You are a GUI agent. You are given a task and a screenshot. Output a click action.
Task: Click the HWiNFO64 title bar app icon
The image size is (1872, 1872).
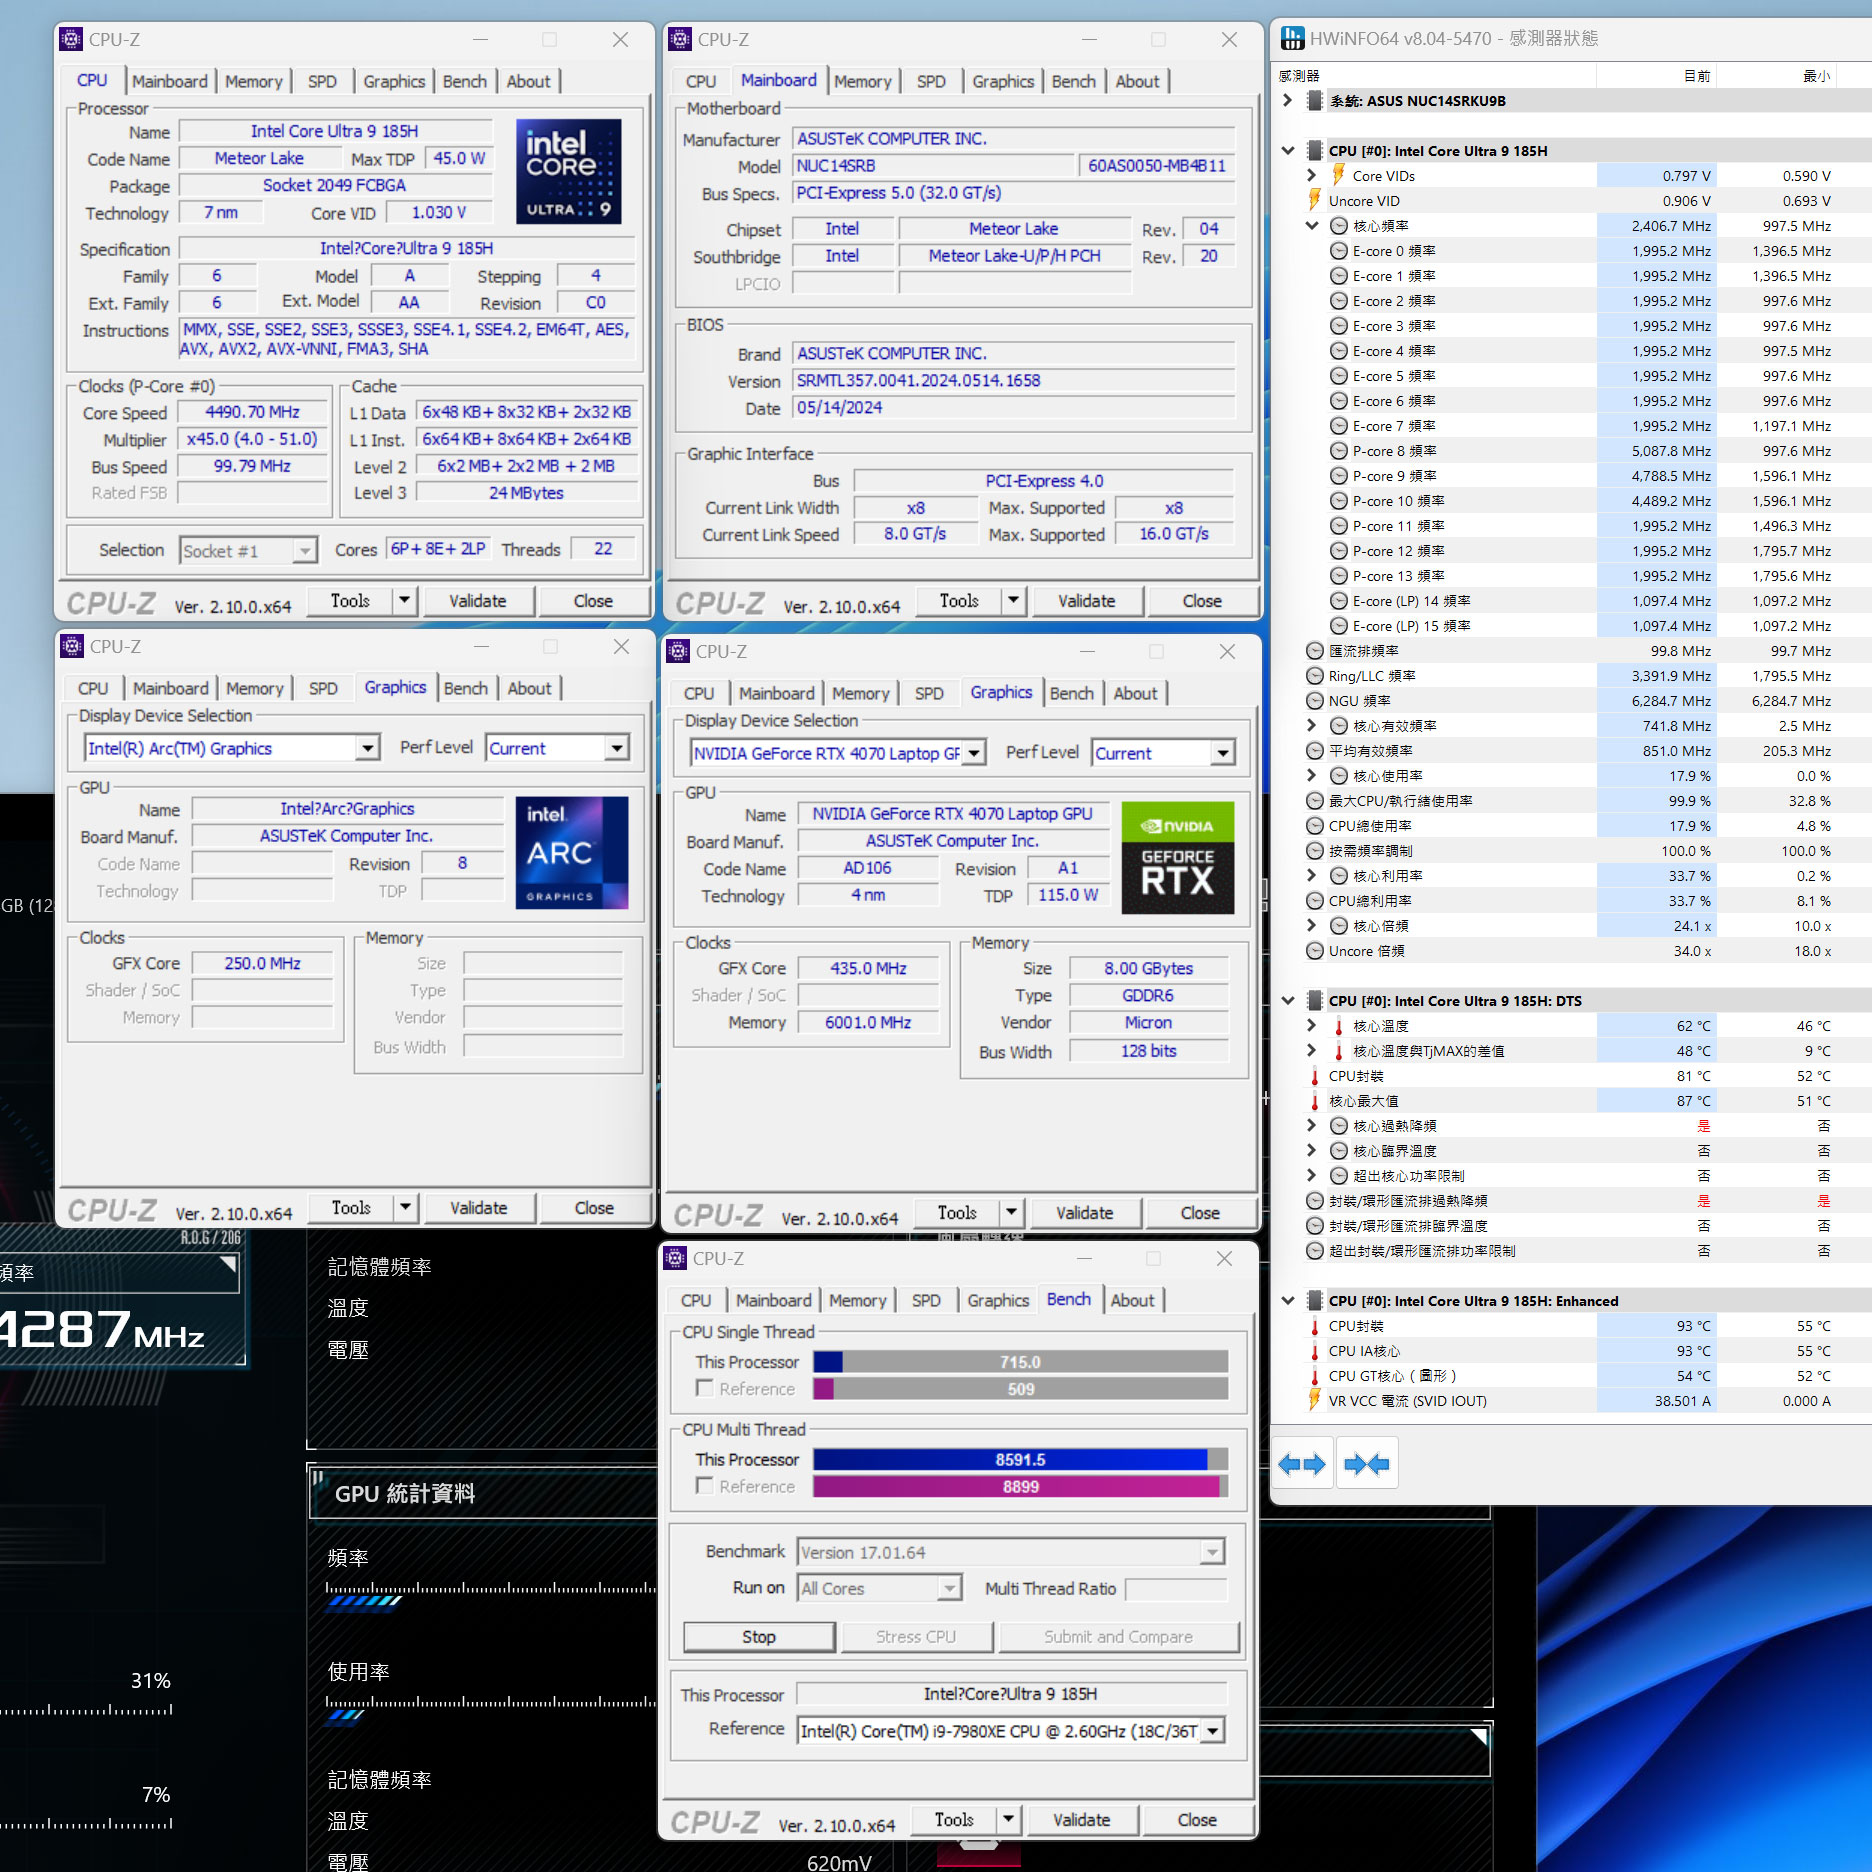click(x=1292, y=38)
